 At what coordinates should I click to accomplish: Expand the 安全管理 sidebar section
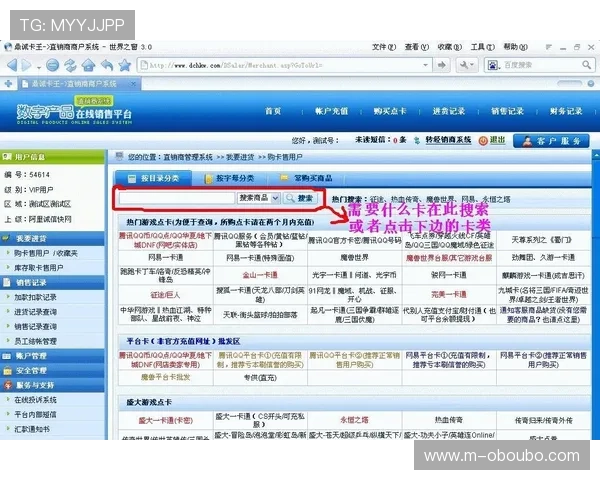pos(52,371)
